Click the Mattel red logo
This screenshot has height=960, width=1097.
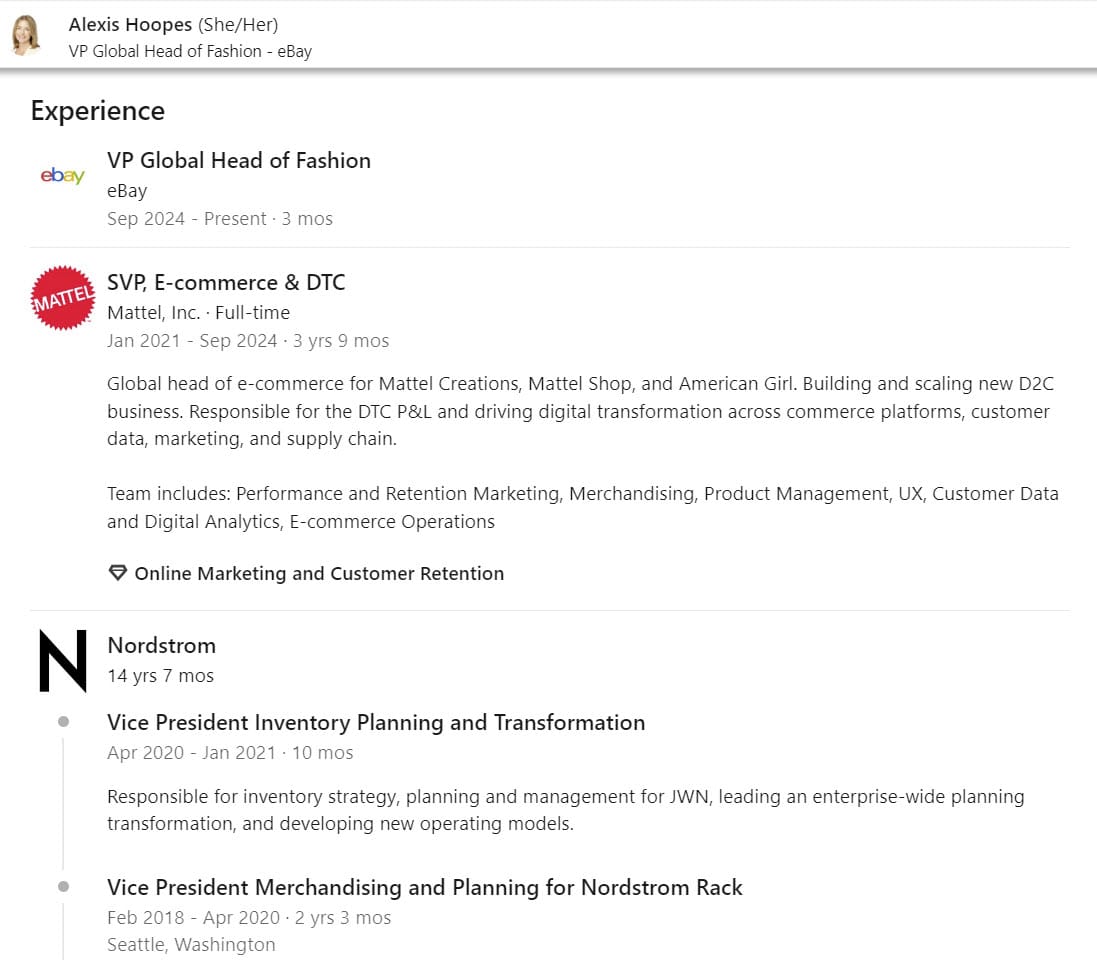pos(63,297)
